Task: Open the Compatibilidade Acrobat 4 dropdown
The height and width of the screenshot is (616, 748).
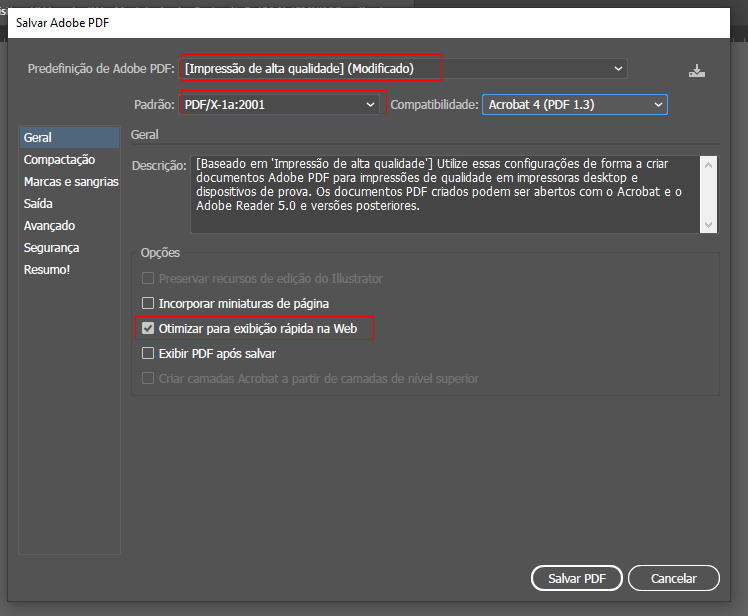Action: click(575, 104)
